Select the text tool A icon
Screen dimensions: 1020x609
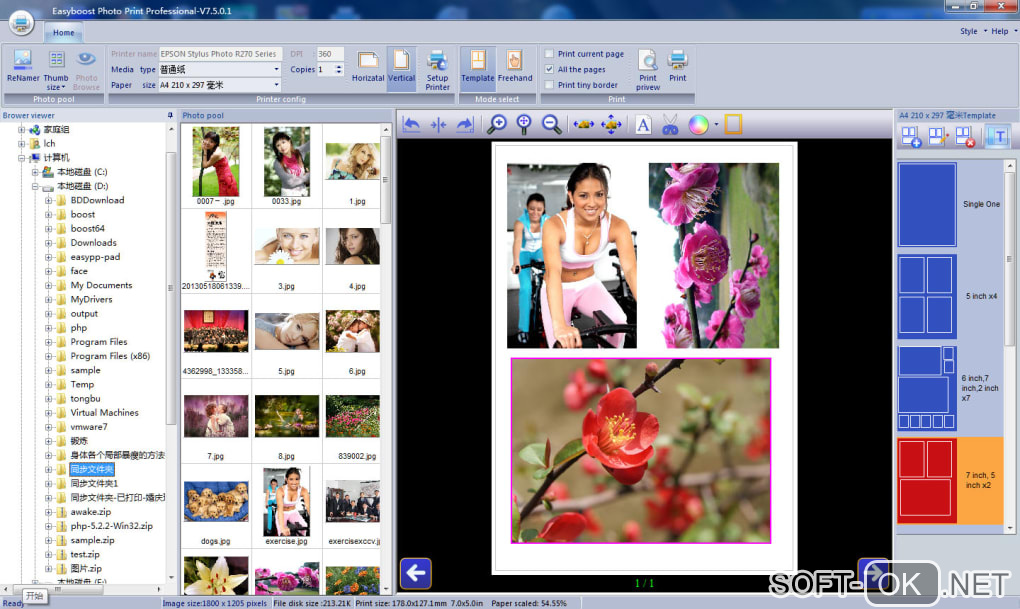coord(643,124)
